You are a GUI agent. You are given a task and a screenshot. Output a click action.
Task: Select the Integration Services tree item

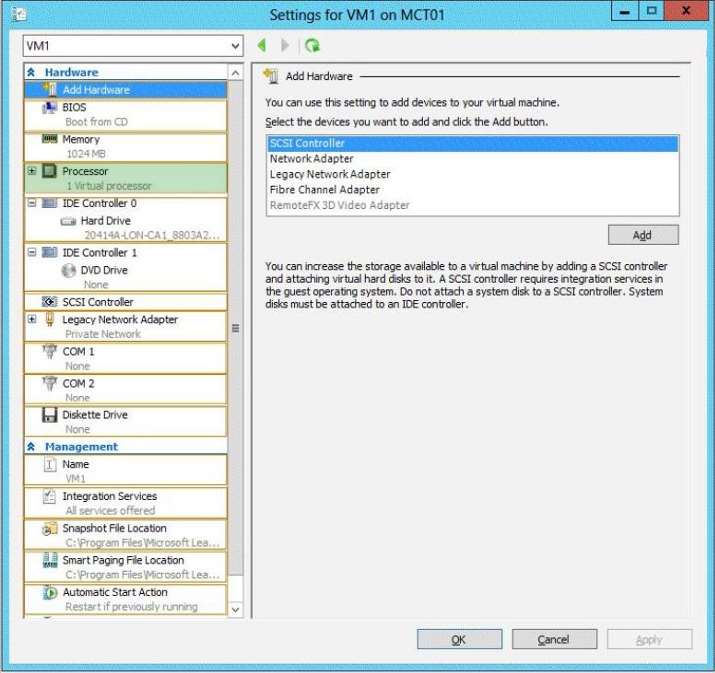[125, 503]
